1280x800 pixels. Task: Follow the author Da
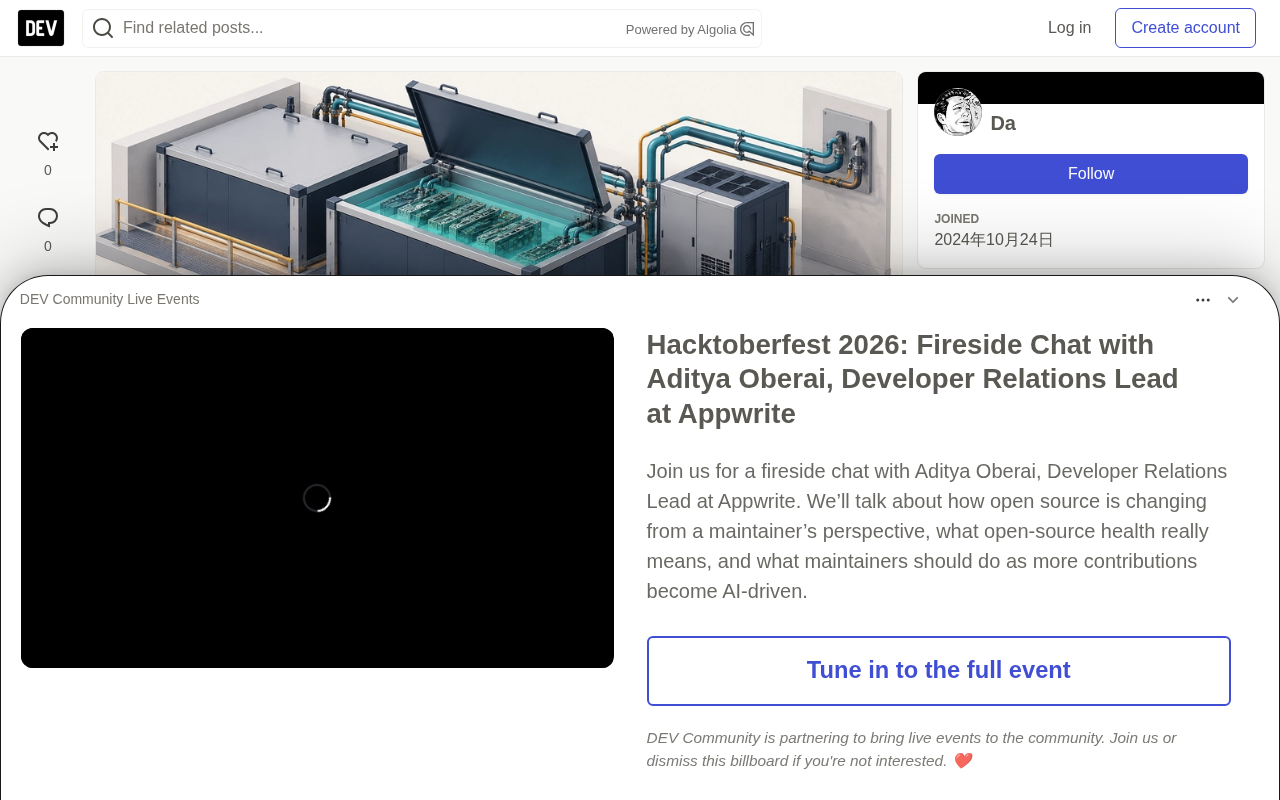pyautogui.click(x=1091, y=174)
